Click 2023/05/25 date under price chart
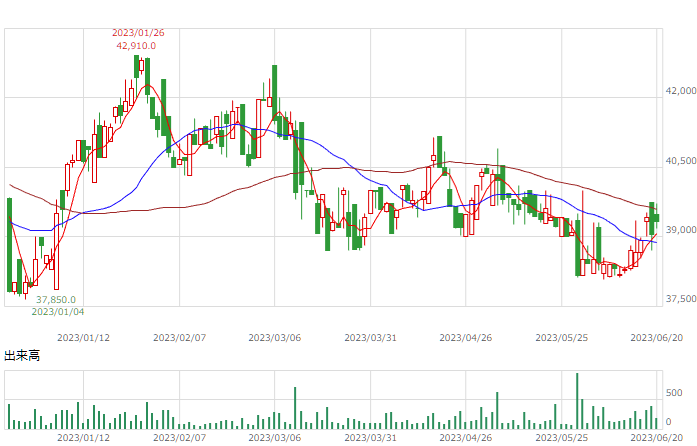Screen dimensions: 697x446 pos(561,338)
